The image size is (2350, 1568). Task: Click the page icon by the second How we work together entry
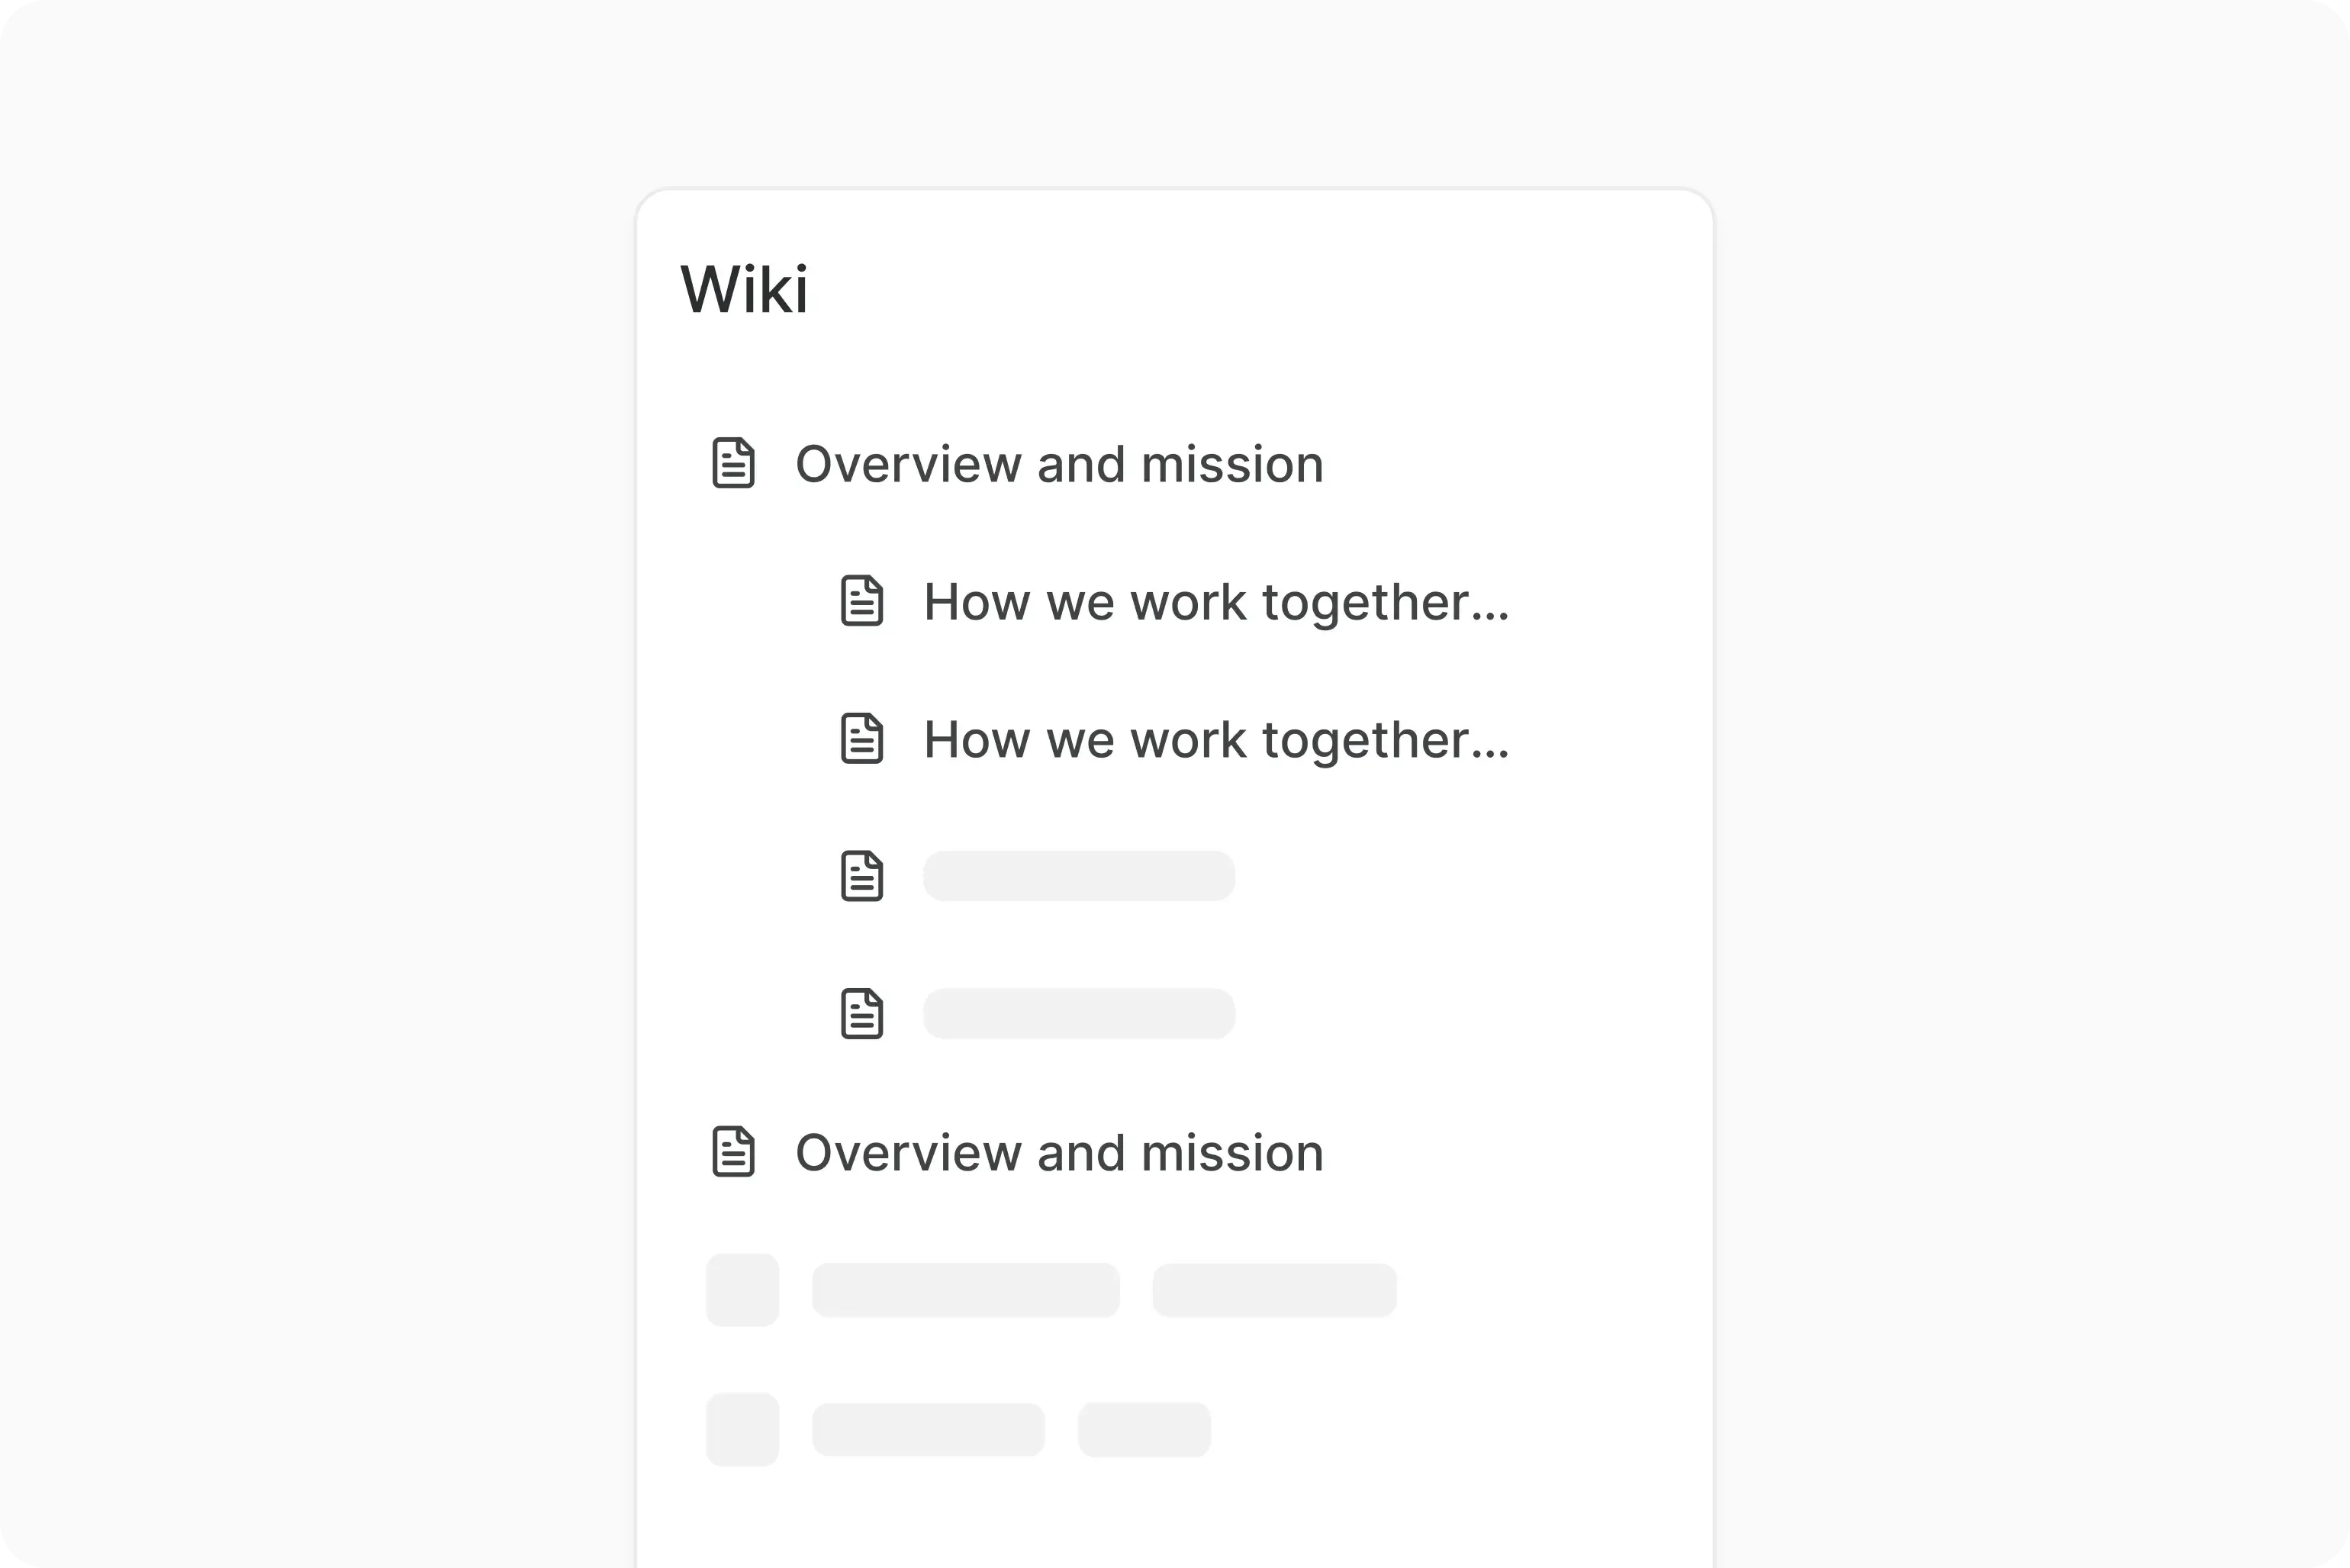pos(861,739)
